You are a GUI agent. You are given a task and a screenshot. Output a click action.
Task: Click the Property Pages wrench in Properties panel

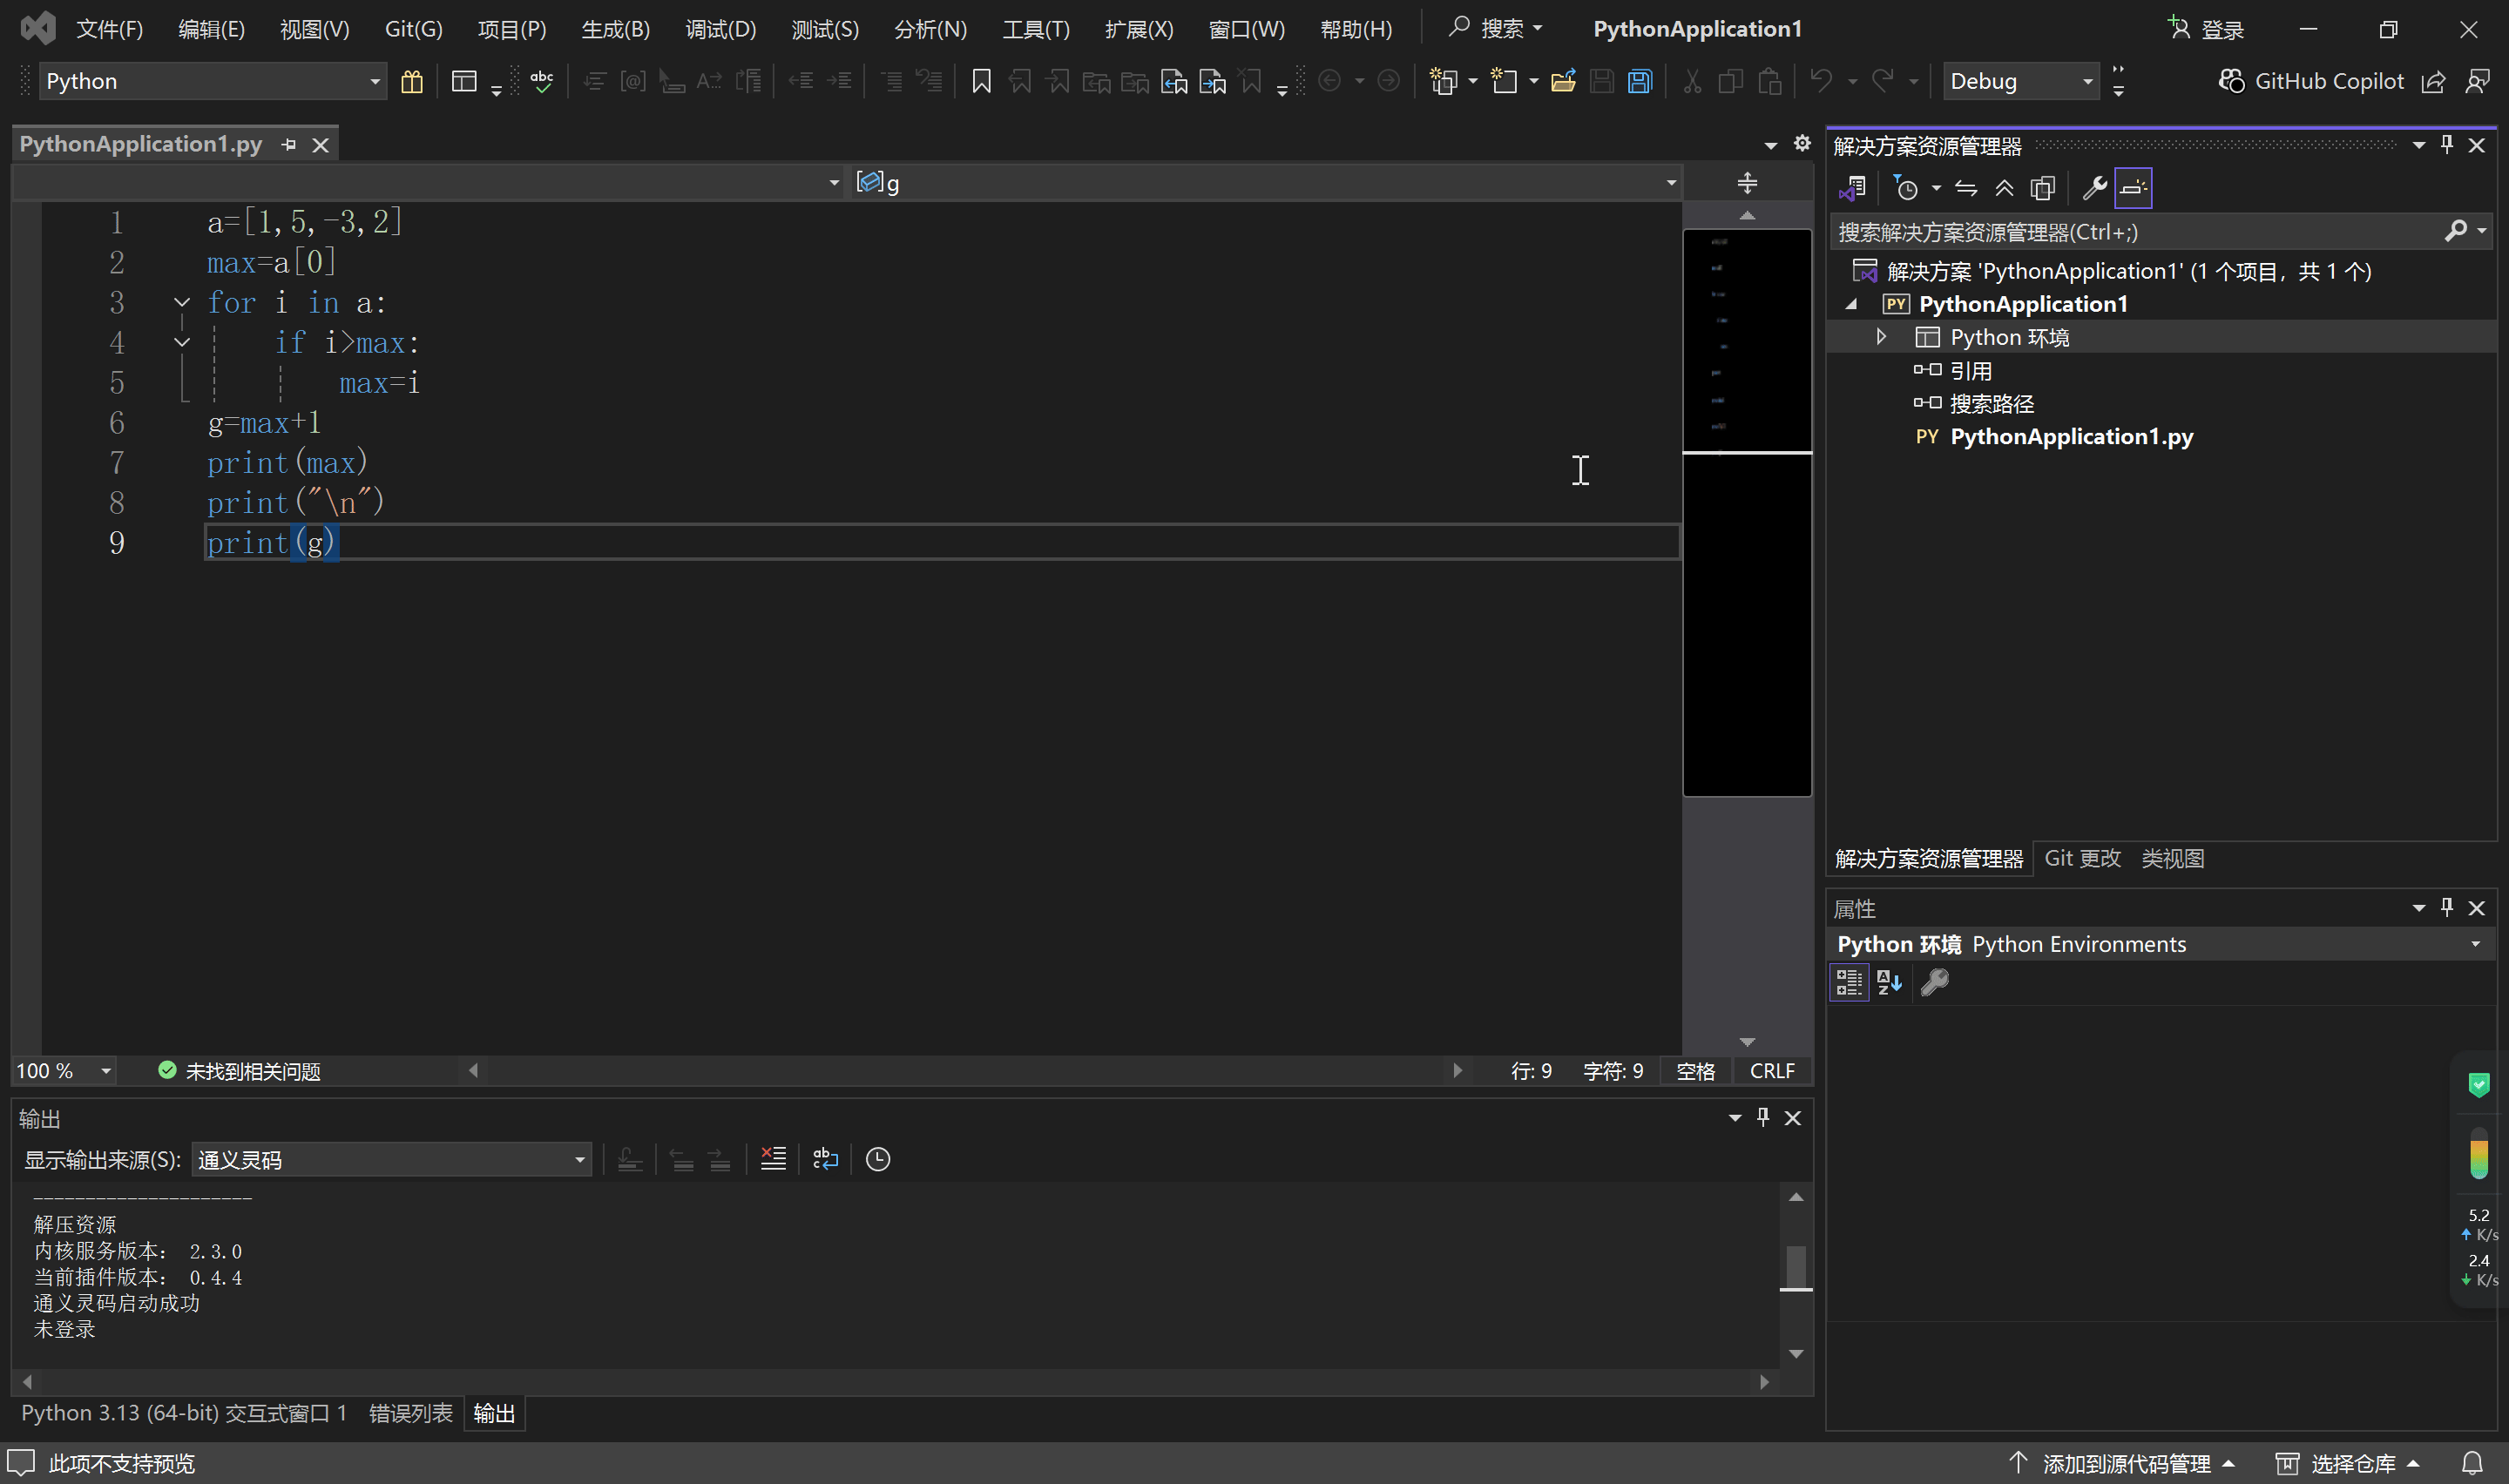pos(1935,982)
